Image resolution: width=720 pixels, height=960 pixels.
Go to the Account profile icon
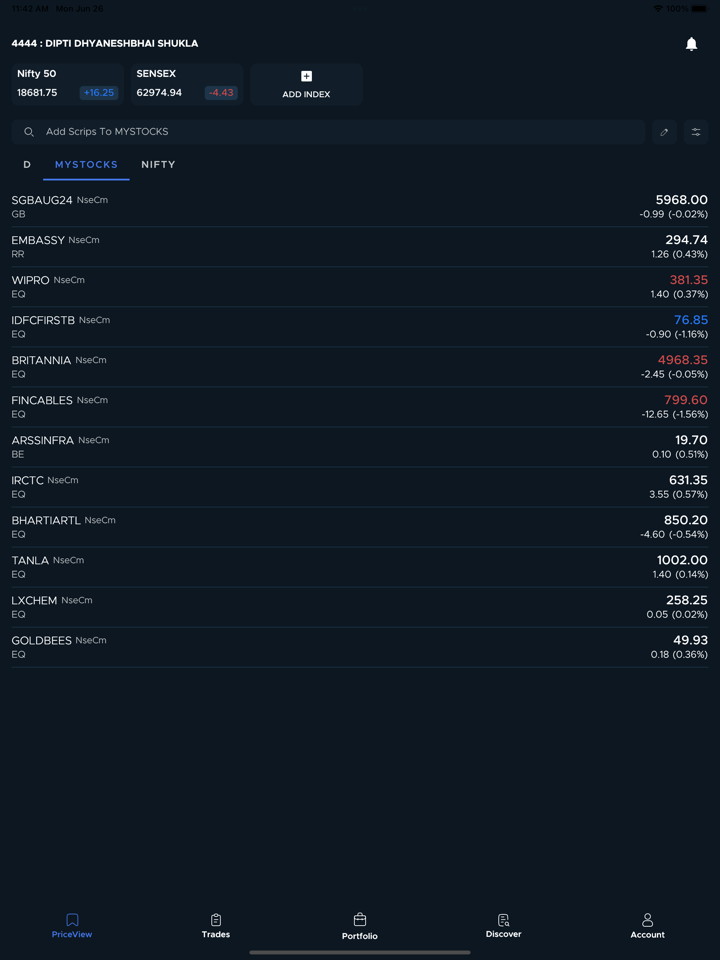click(647, 920)
